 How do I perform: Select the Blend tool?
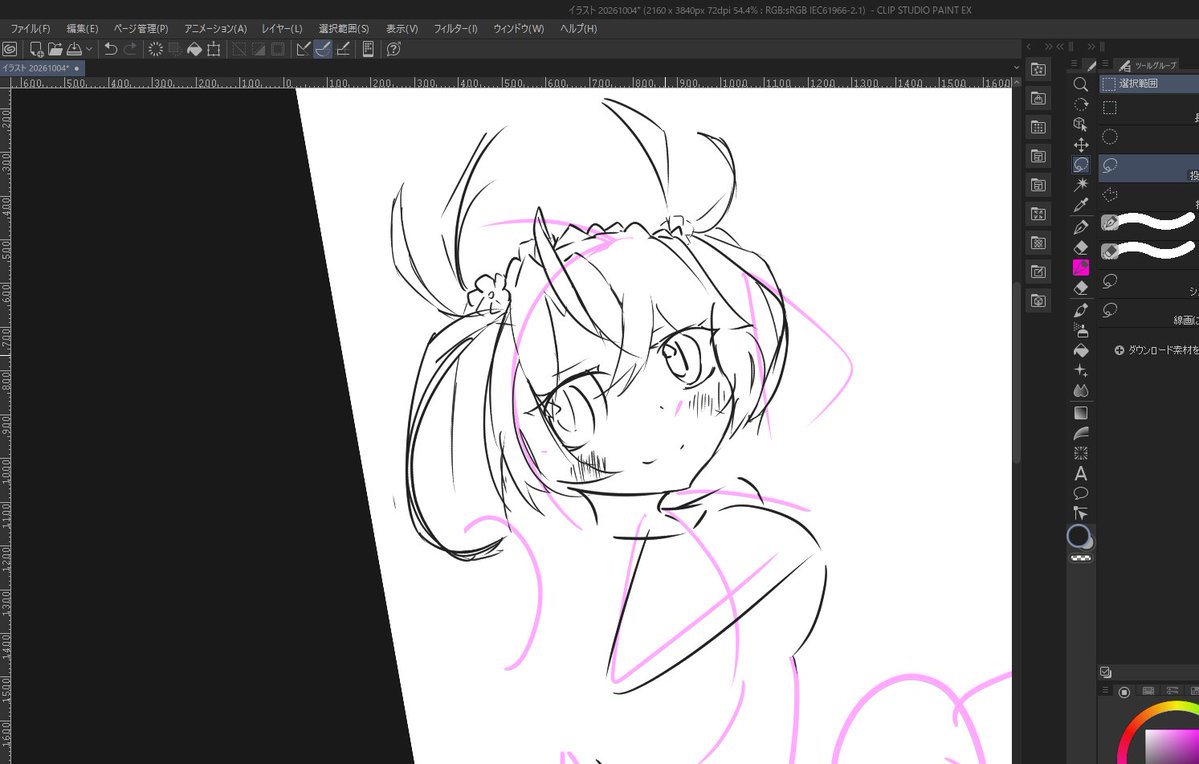pos(1080,390)
